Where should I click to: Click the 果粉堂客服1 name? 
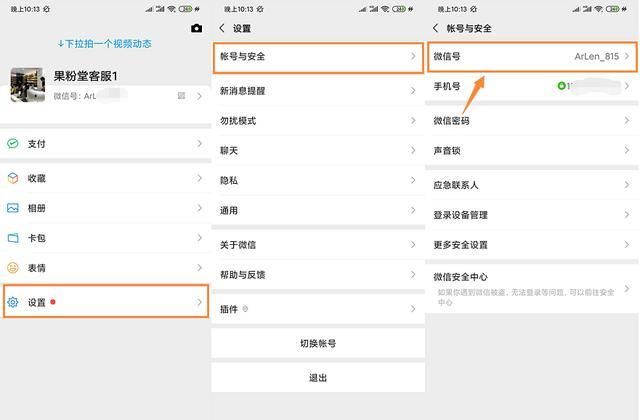click(x=85, y=76)
